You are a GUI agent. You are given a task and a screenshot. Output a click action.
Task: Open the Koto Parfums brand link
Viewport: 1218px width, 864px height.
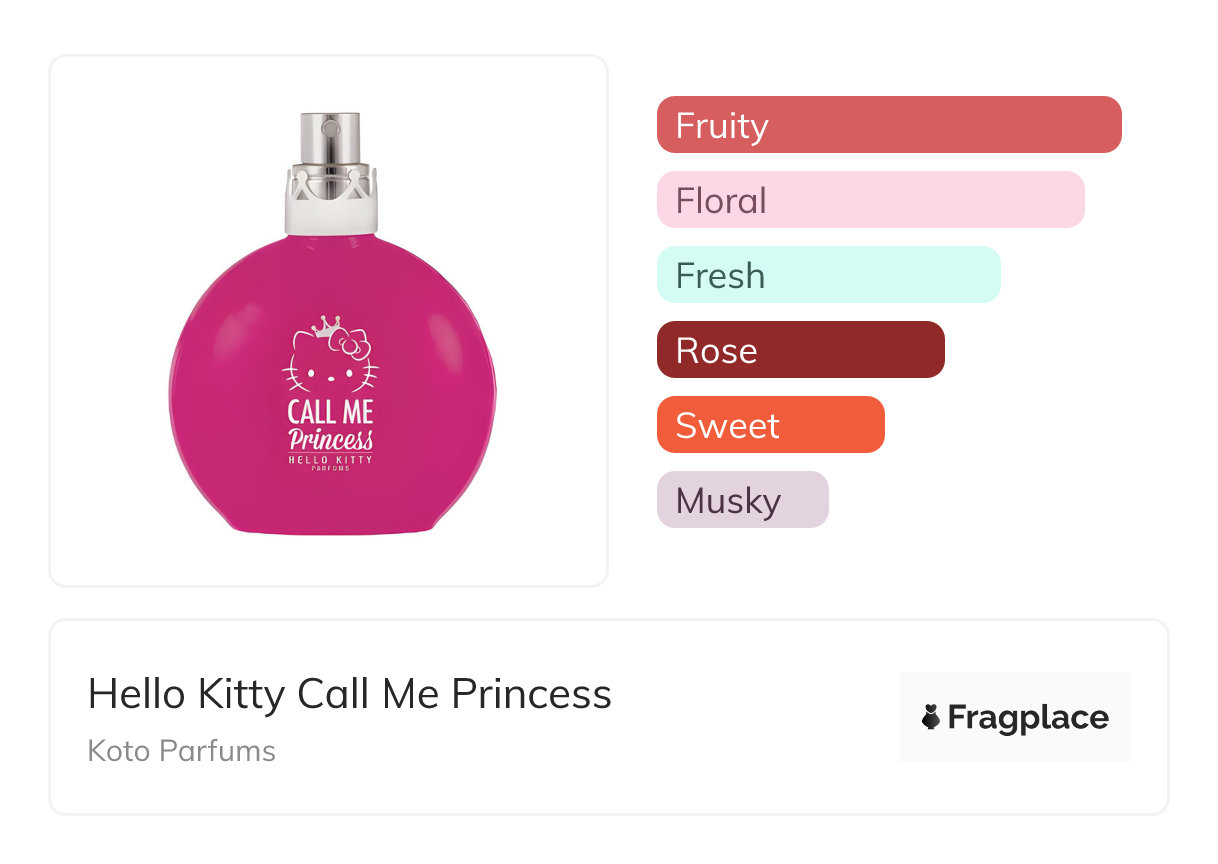pos(181,750)
